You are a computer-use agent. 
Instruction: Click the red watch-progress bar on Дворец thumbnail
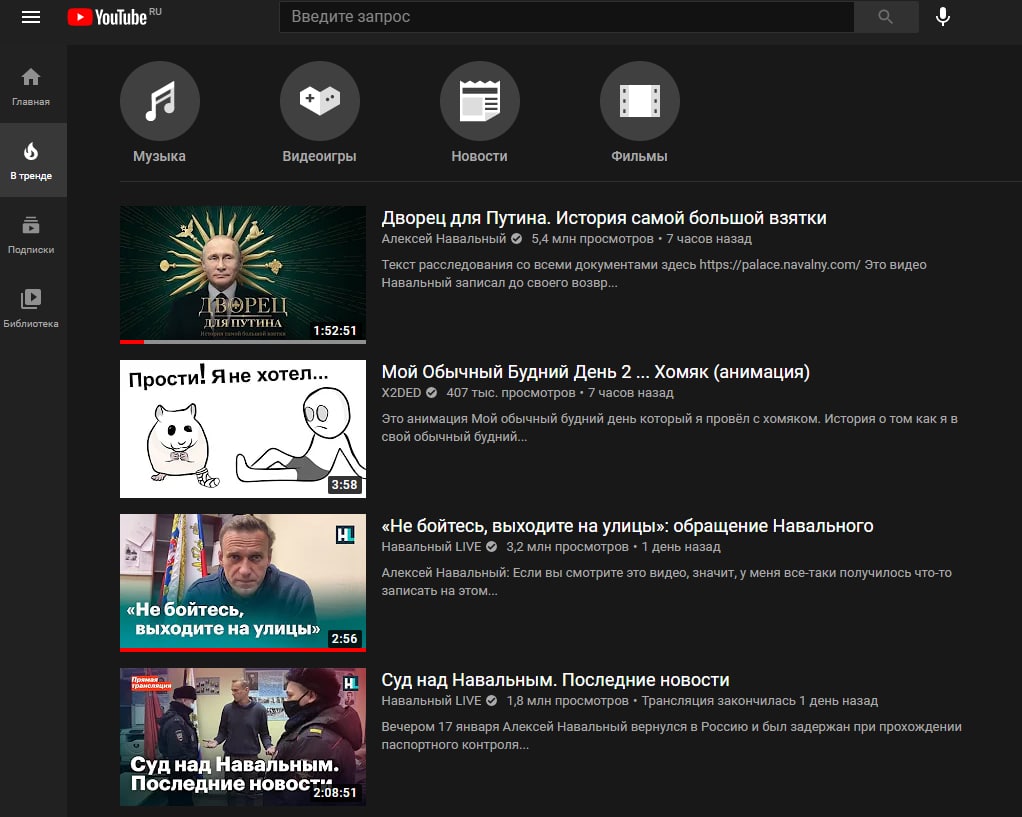[x=132, y=342]
